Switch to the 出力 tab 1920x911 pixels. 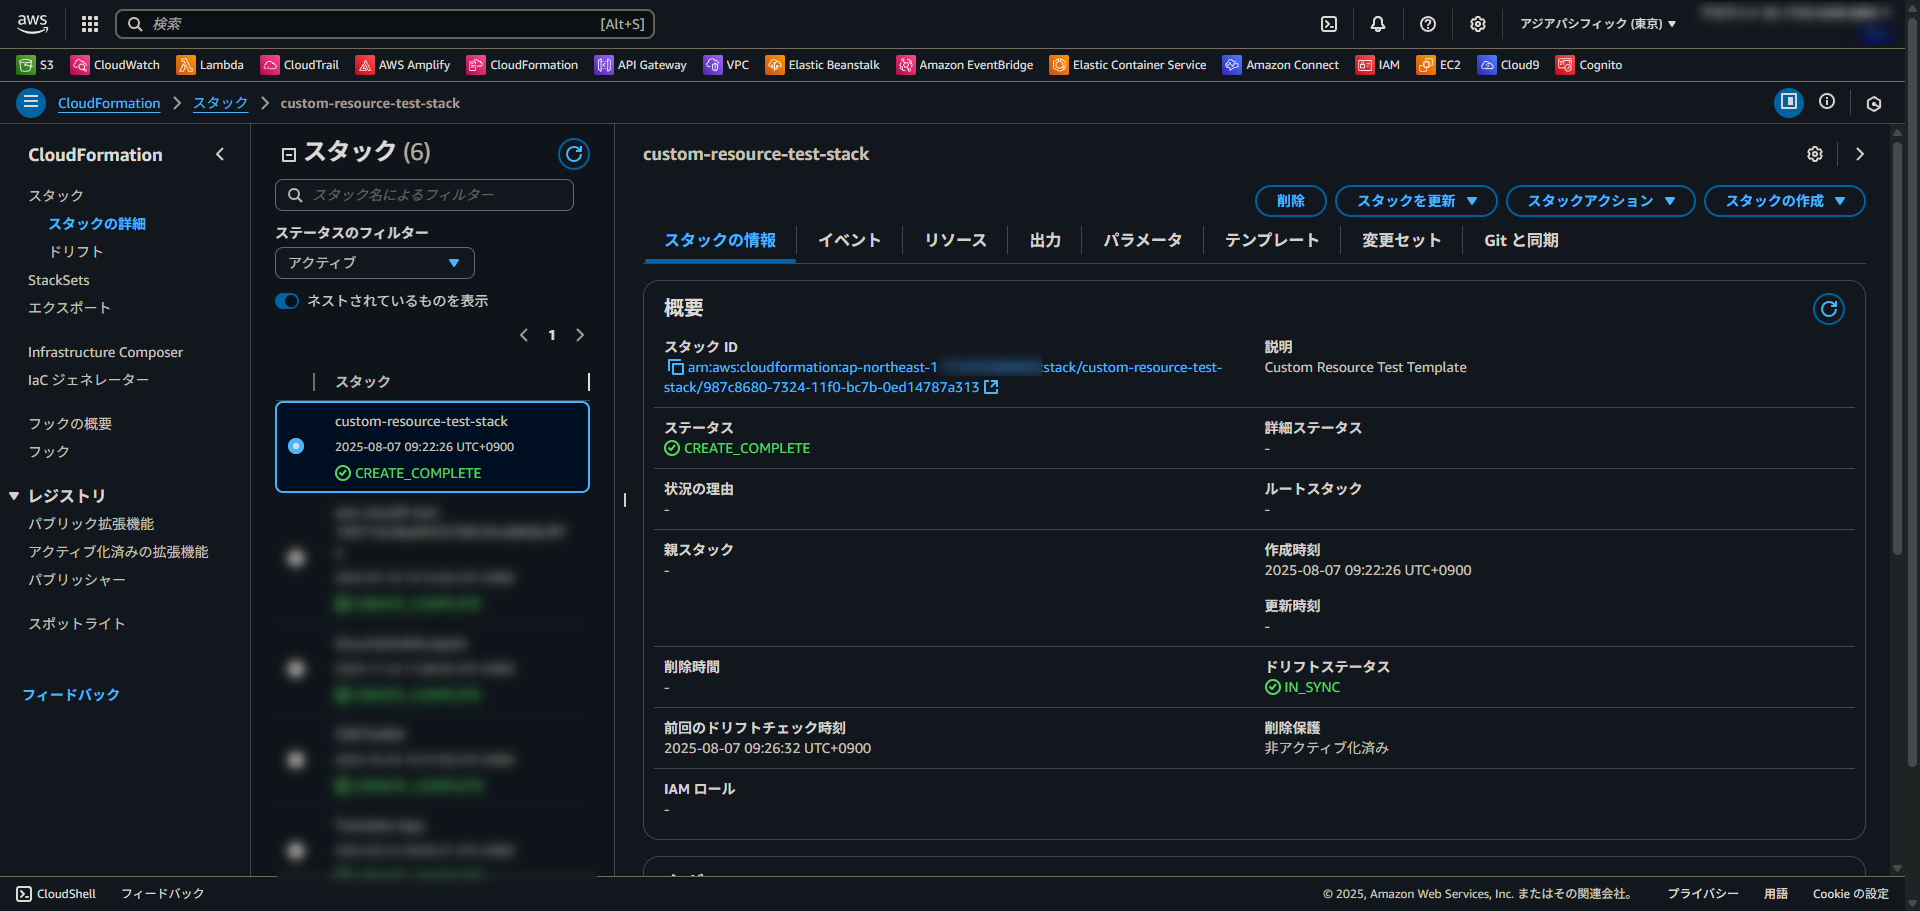pos(1045,240)
